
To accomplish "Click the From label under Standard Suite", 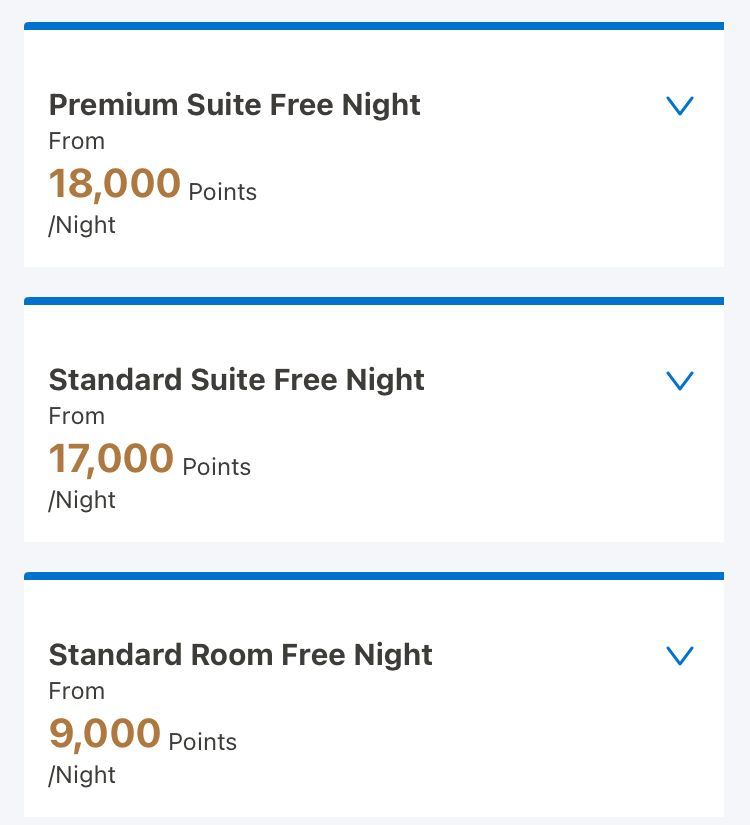I will 77,416.
